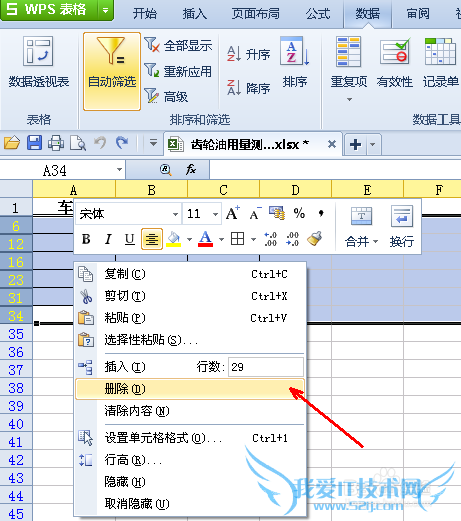Click the Open folder icon in quick toolbar
Image resolution: width=461 pixels, height=521 pixels.
(x=12, y=143)
